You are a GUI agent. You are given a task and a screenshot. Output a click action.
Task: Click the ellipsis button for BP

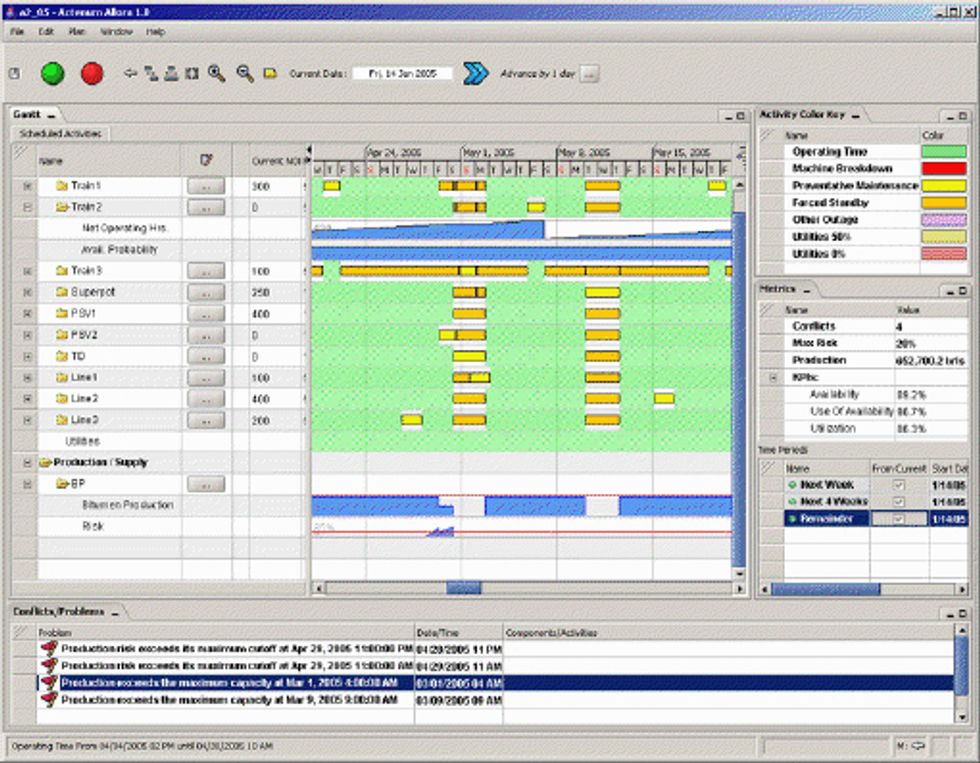pyautogui.click(x=206, y=484)
